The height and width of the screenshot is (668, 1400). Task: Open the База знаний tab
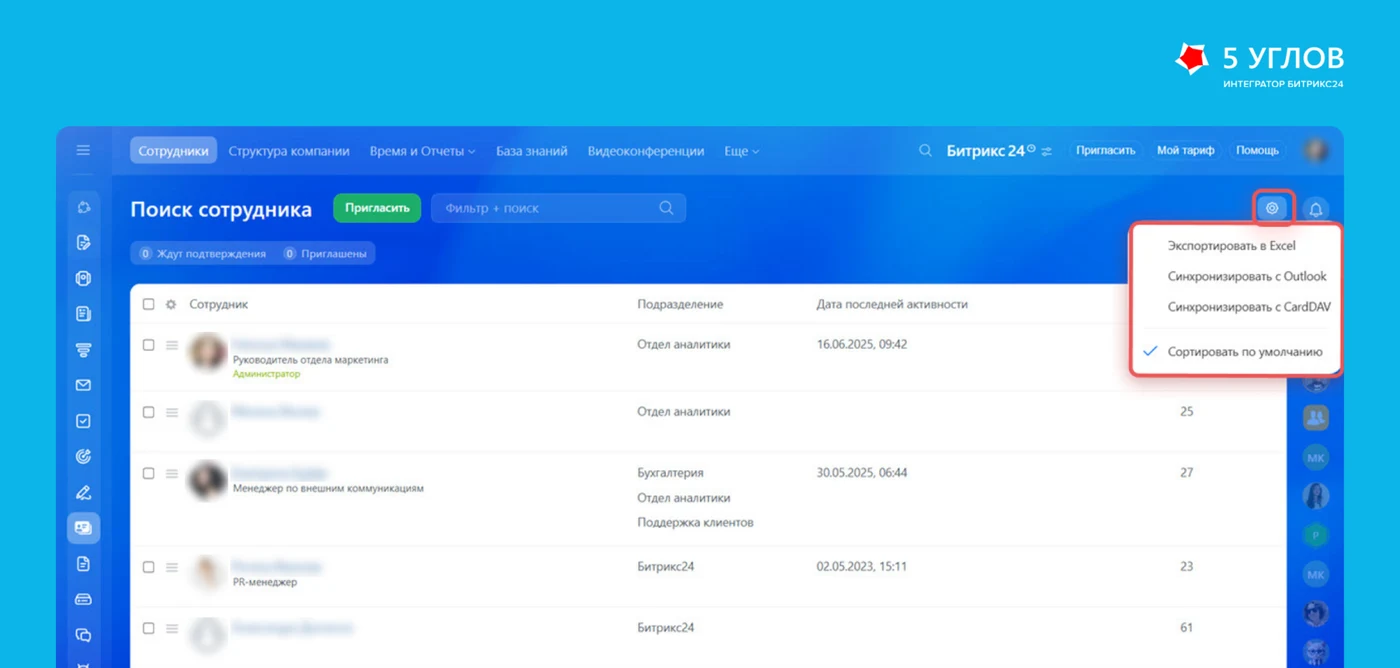tap(532, 151)
